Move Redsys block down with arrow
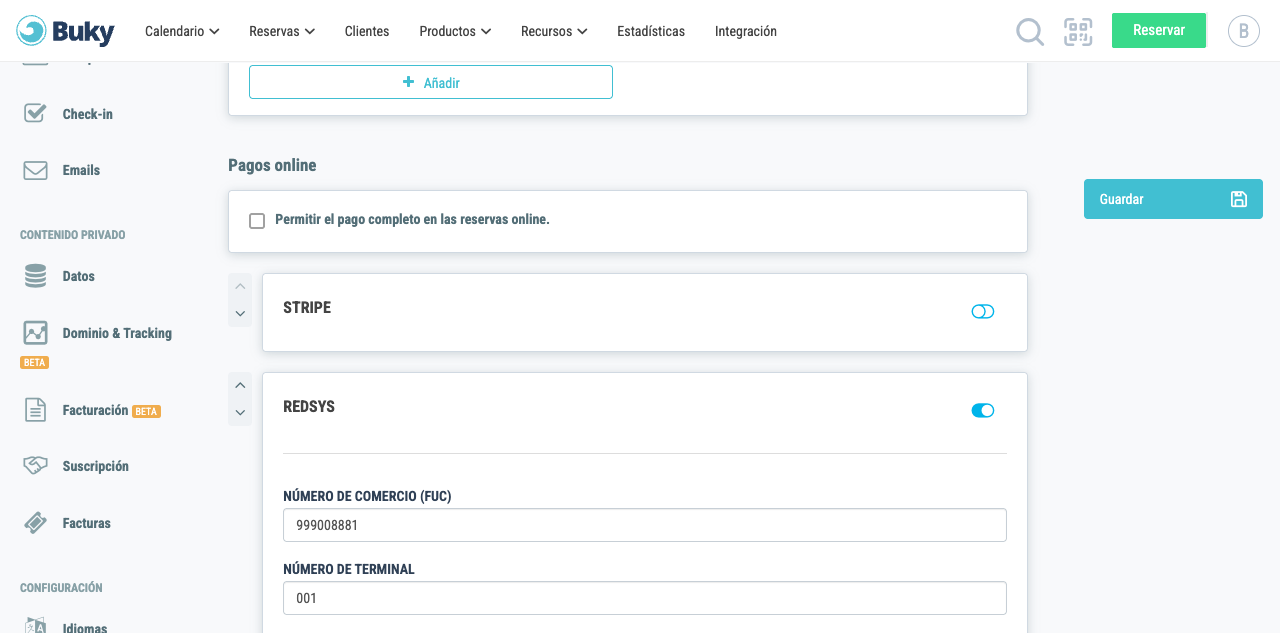This screenshot has width=1280, height=633. (240, 413)
